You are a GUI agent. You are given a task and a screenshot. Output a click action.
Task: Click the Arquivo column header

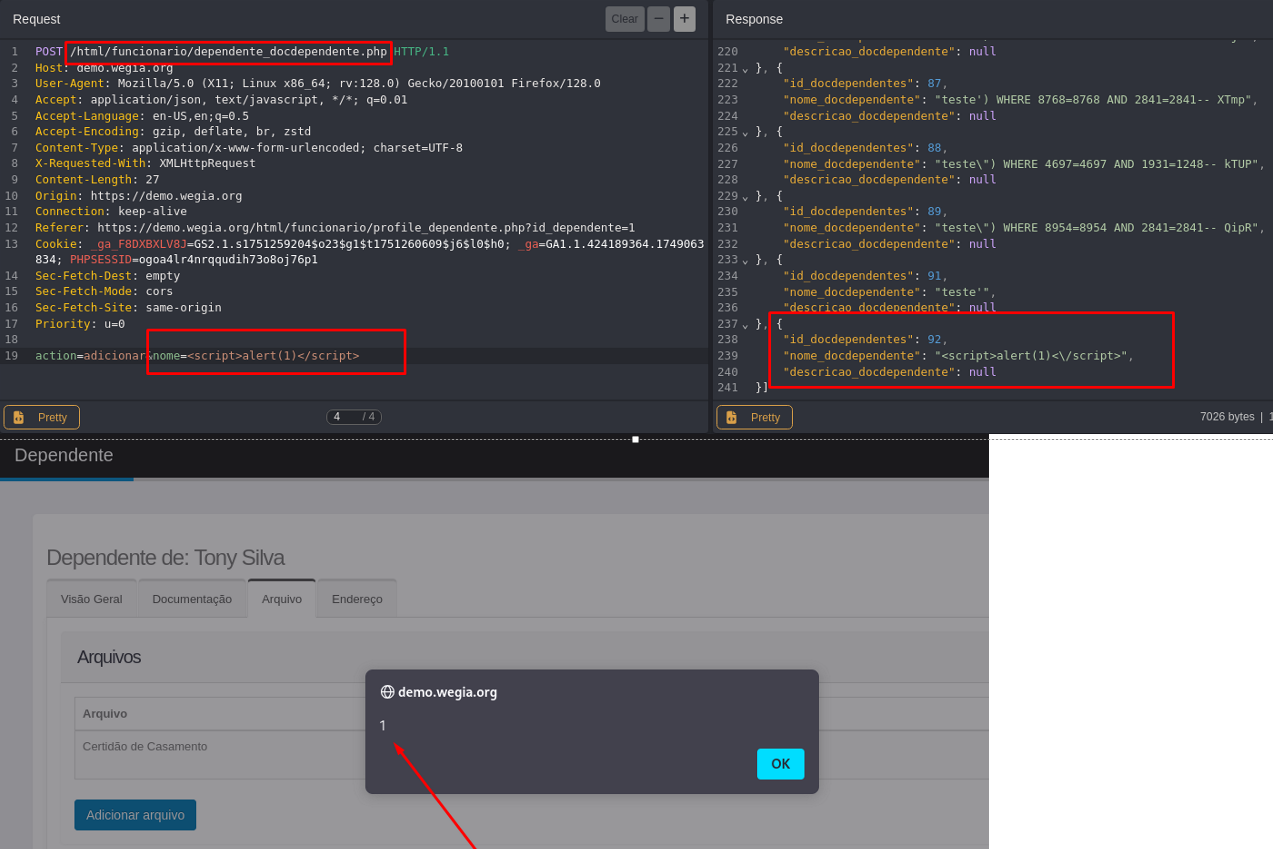(105, 714)
